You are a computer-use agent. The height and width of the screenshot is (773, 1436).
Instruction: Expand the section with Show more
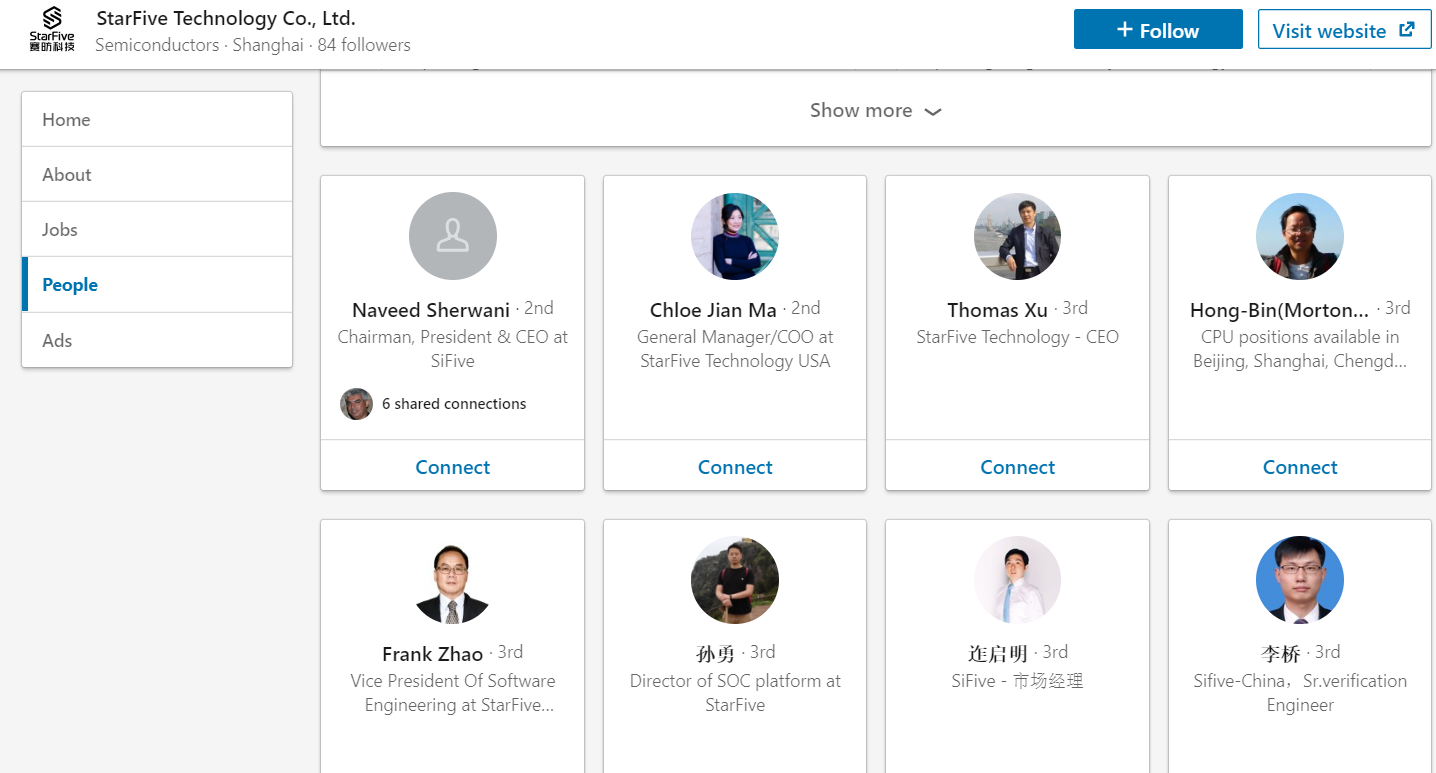875,110
